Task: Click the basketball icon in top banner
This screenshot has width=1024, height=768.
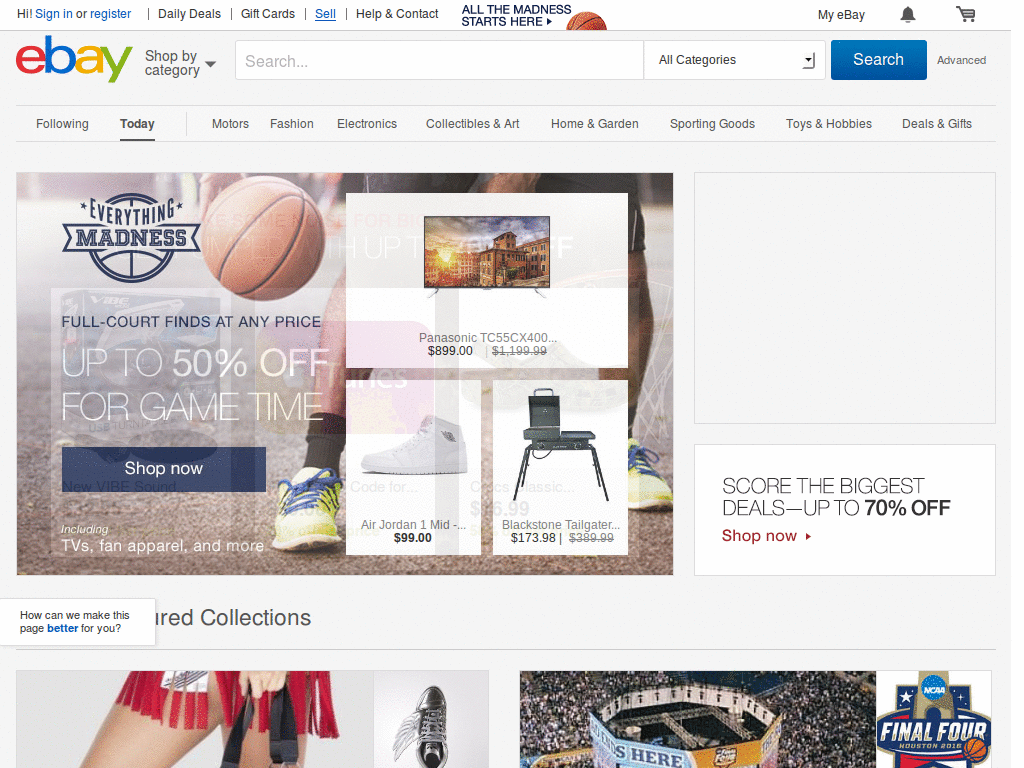Action: (x=586, y=21)
